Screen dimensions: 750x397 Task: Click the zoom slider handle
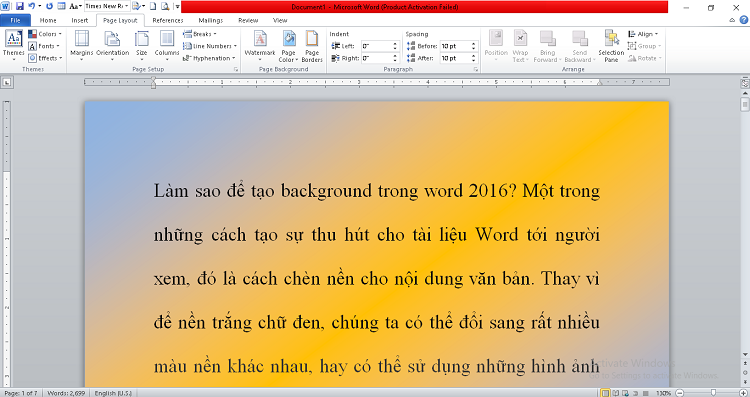point(713,393)
